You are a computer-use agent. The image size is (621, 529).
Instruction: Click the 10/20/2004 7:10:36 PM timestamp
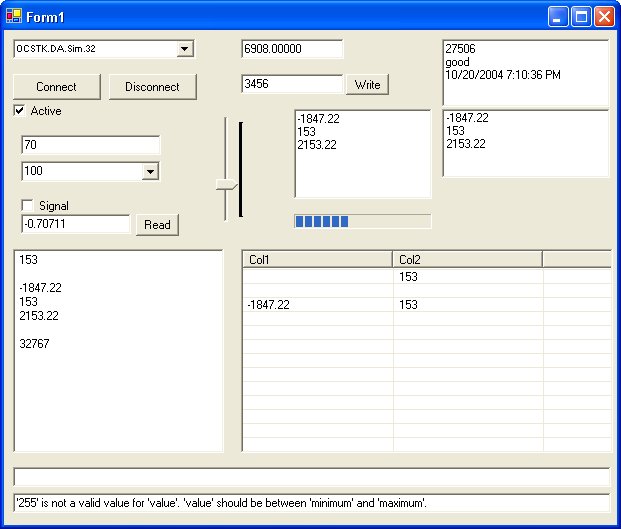(503, 75)
